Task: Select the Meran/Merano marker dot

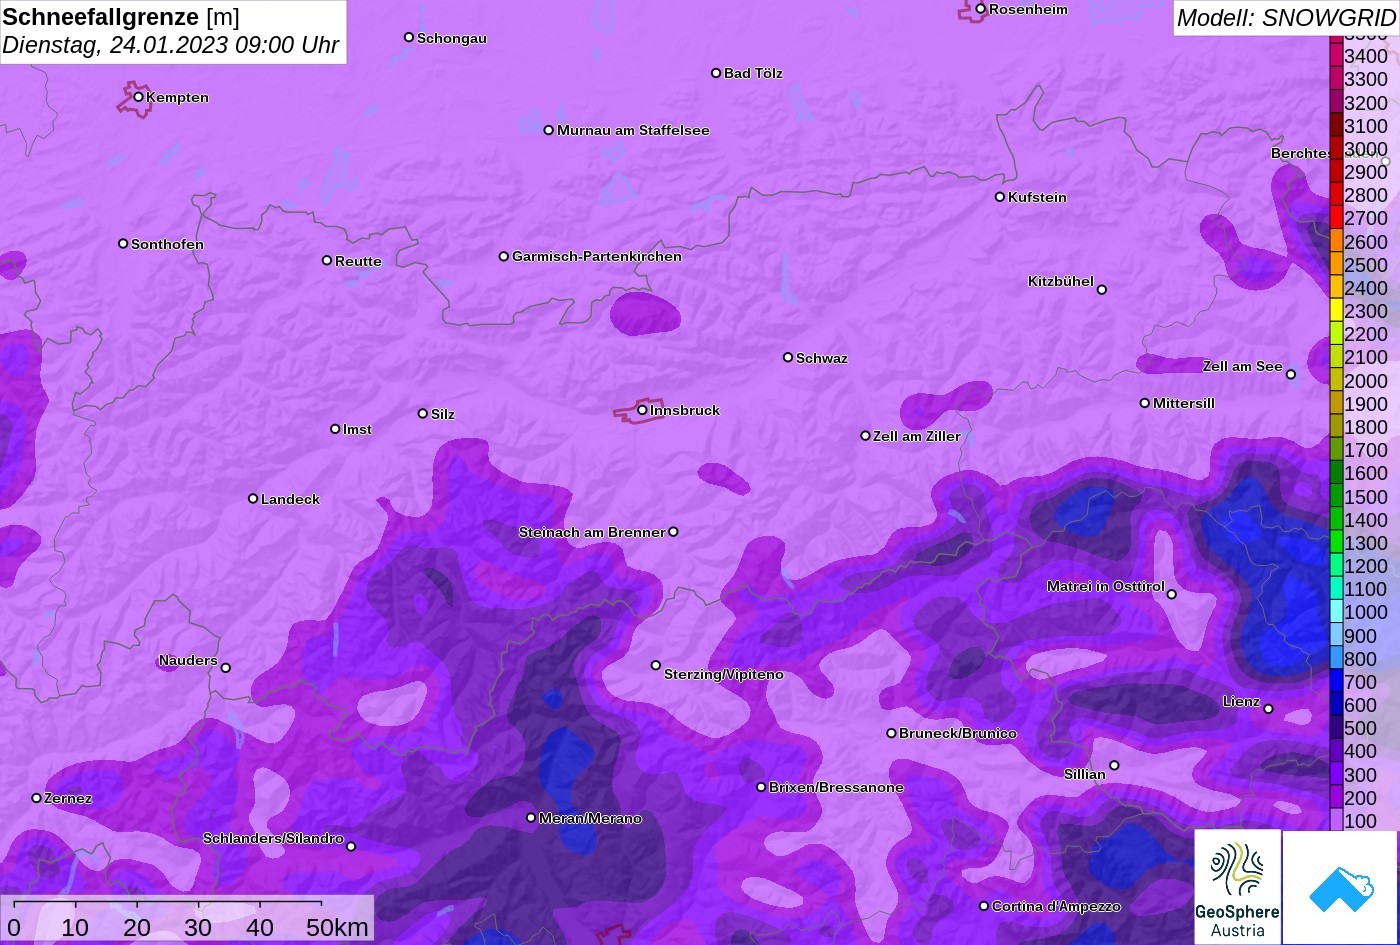Action: pyautogui.click(x=531, y=818)
